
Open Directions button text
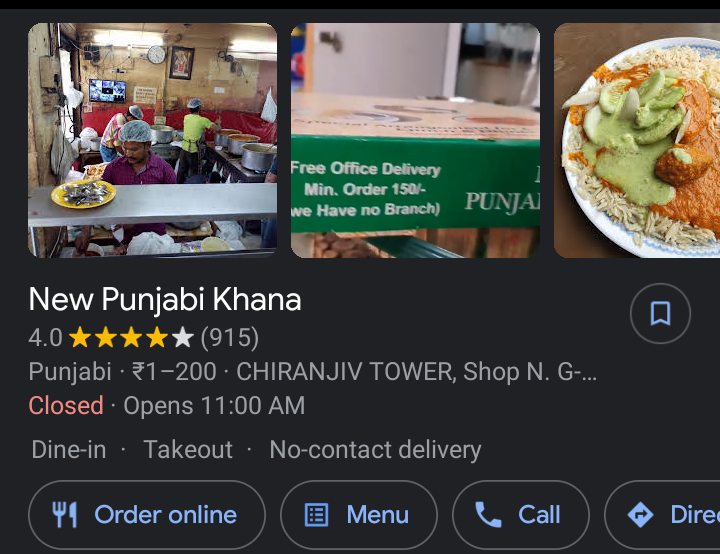coord(695,514)
